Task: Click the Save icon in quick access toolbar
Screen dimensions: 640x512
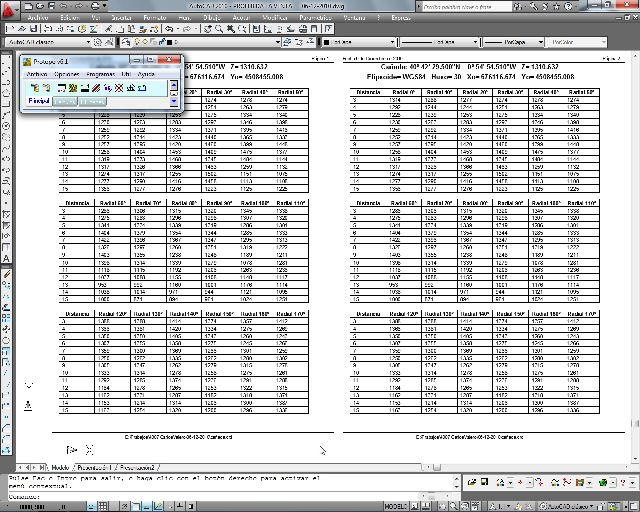Action: 51,6
